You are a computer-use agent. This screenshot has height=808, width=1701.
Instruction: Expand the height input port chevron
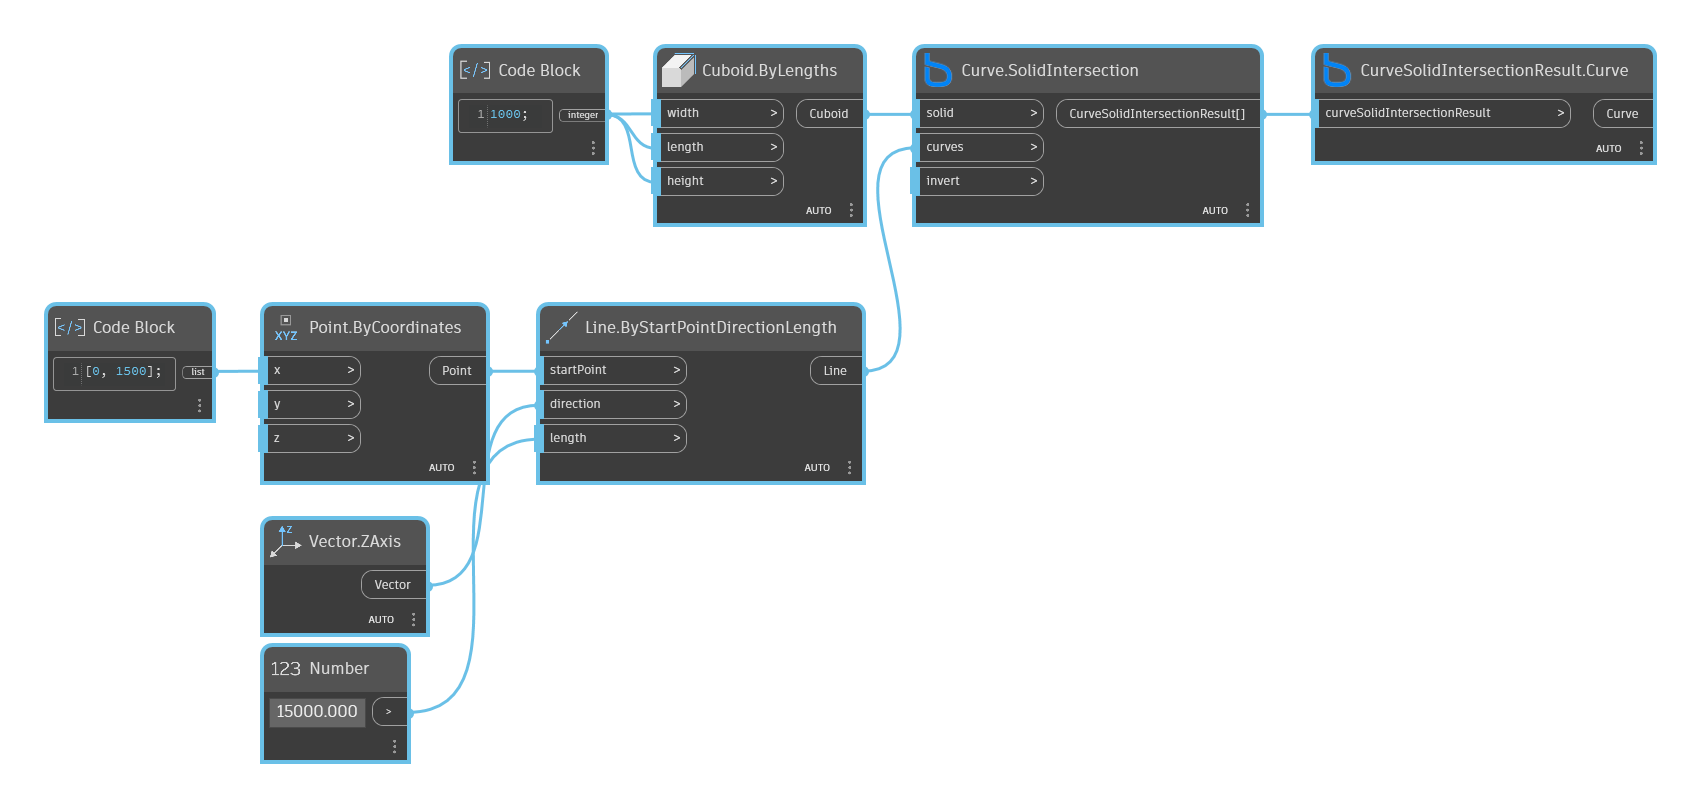point(773,181)
